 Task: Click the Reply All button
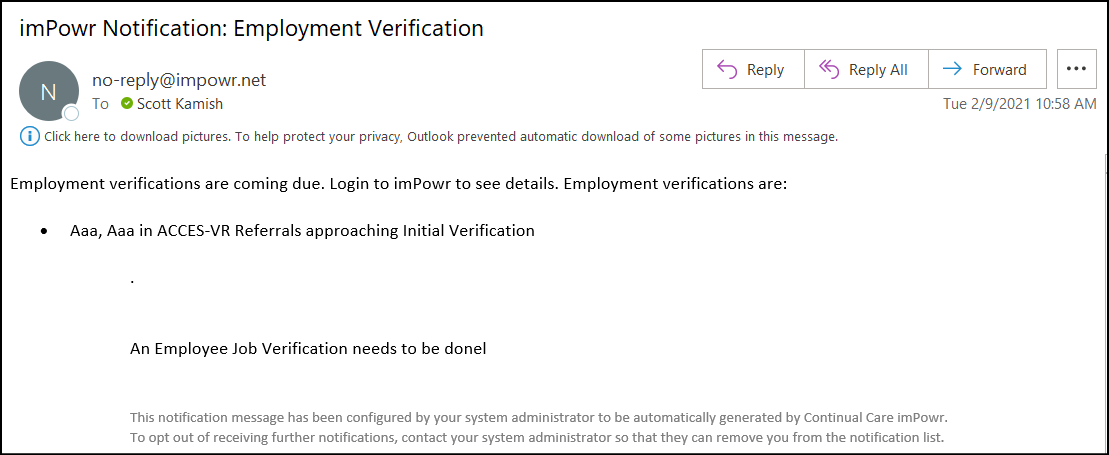(x=866, y=69)
